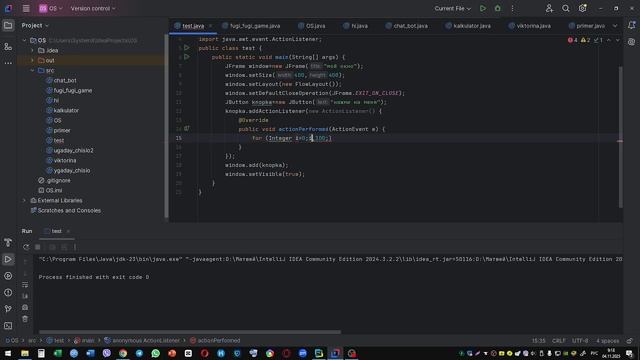
Task: Click the Stop button in Run panel
Action: (x=38, y=247)
